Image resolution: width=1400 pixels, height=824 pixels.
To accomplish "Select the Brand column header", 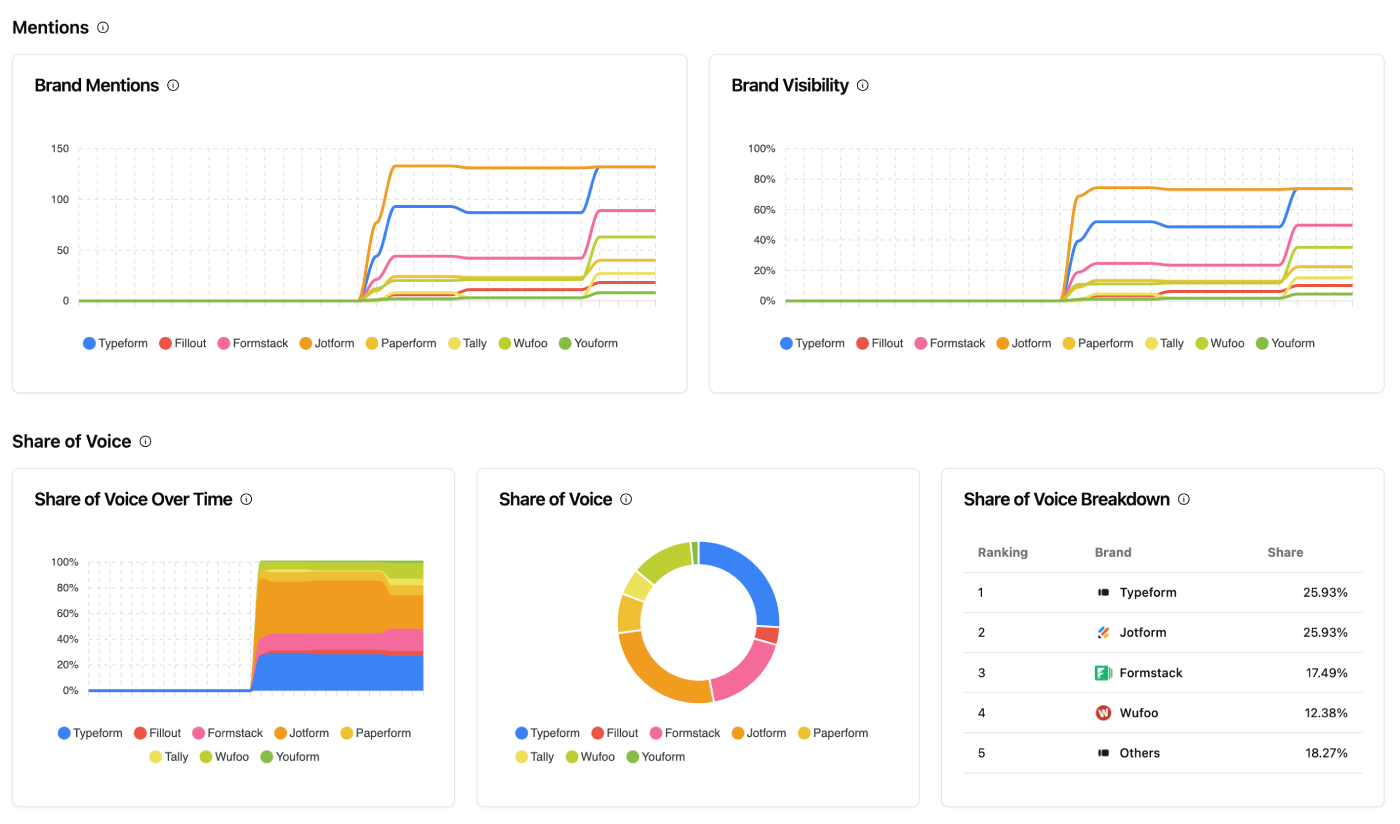I will [x=1113, y=553].
